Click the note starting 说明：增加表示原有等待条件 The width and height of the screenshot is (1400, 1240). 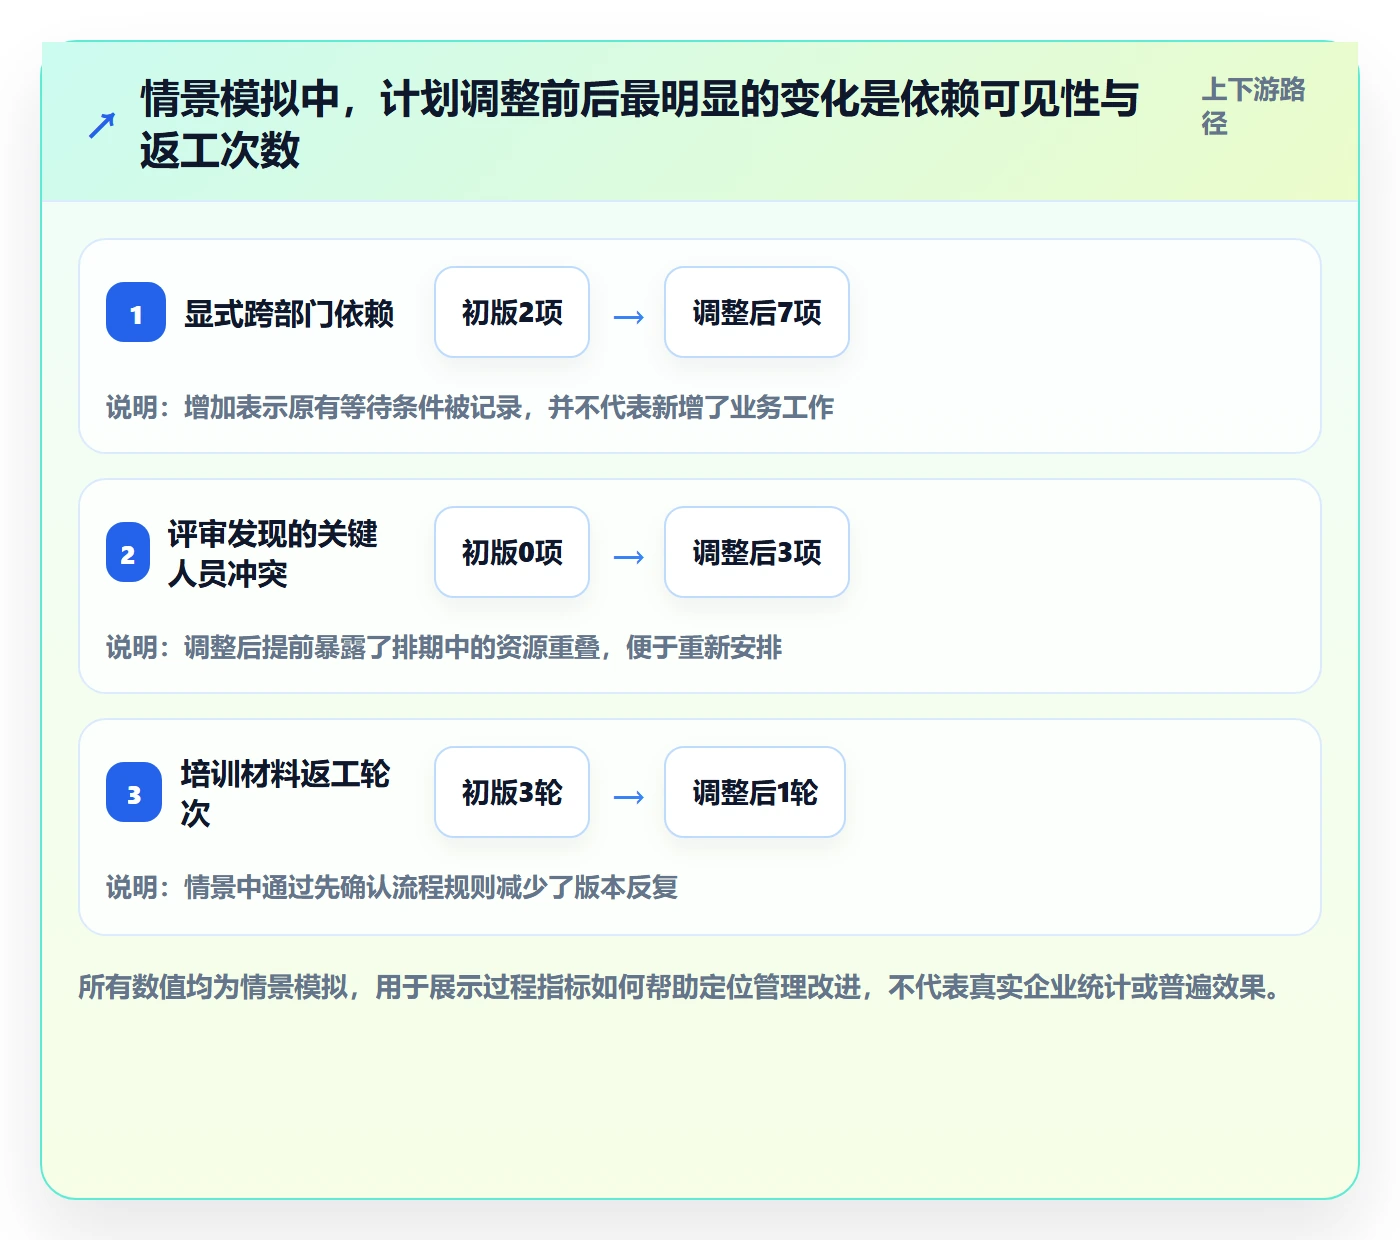pos(470,407)
